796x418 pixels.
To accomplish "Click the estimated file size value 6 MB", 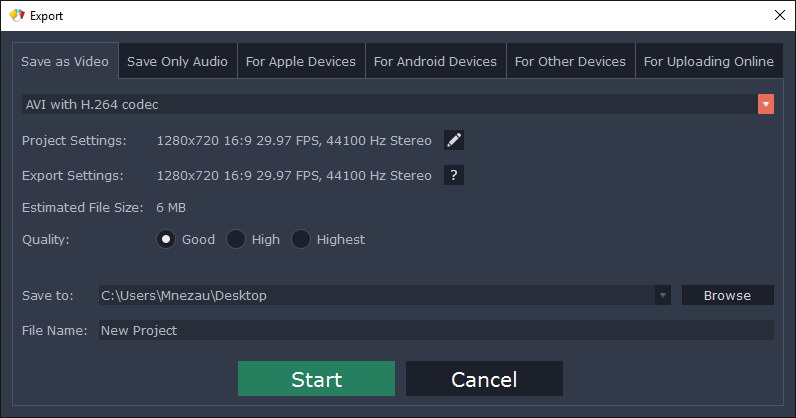I will point(171,207).
